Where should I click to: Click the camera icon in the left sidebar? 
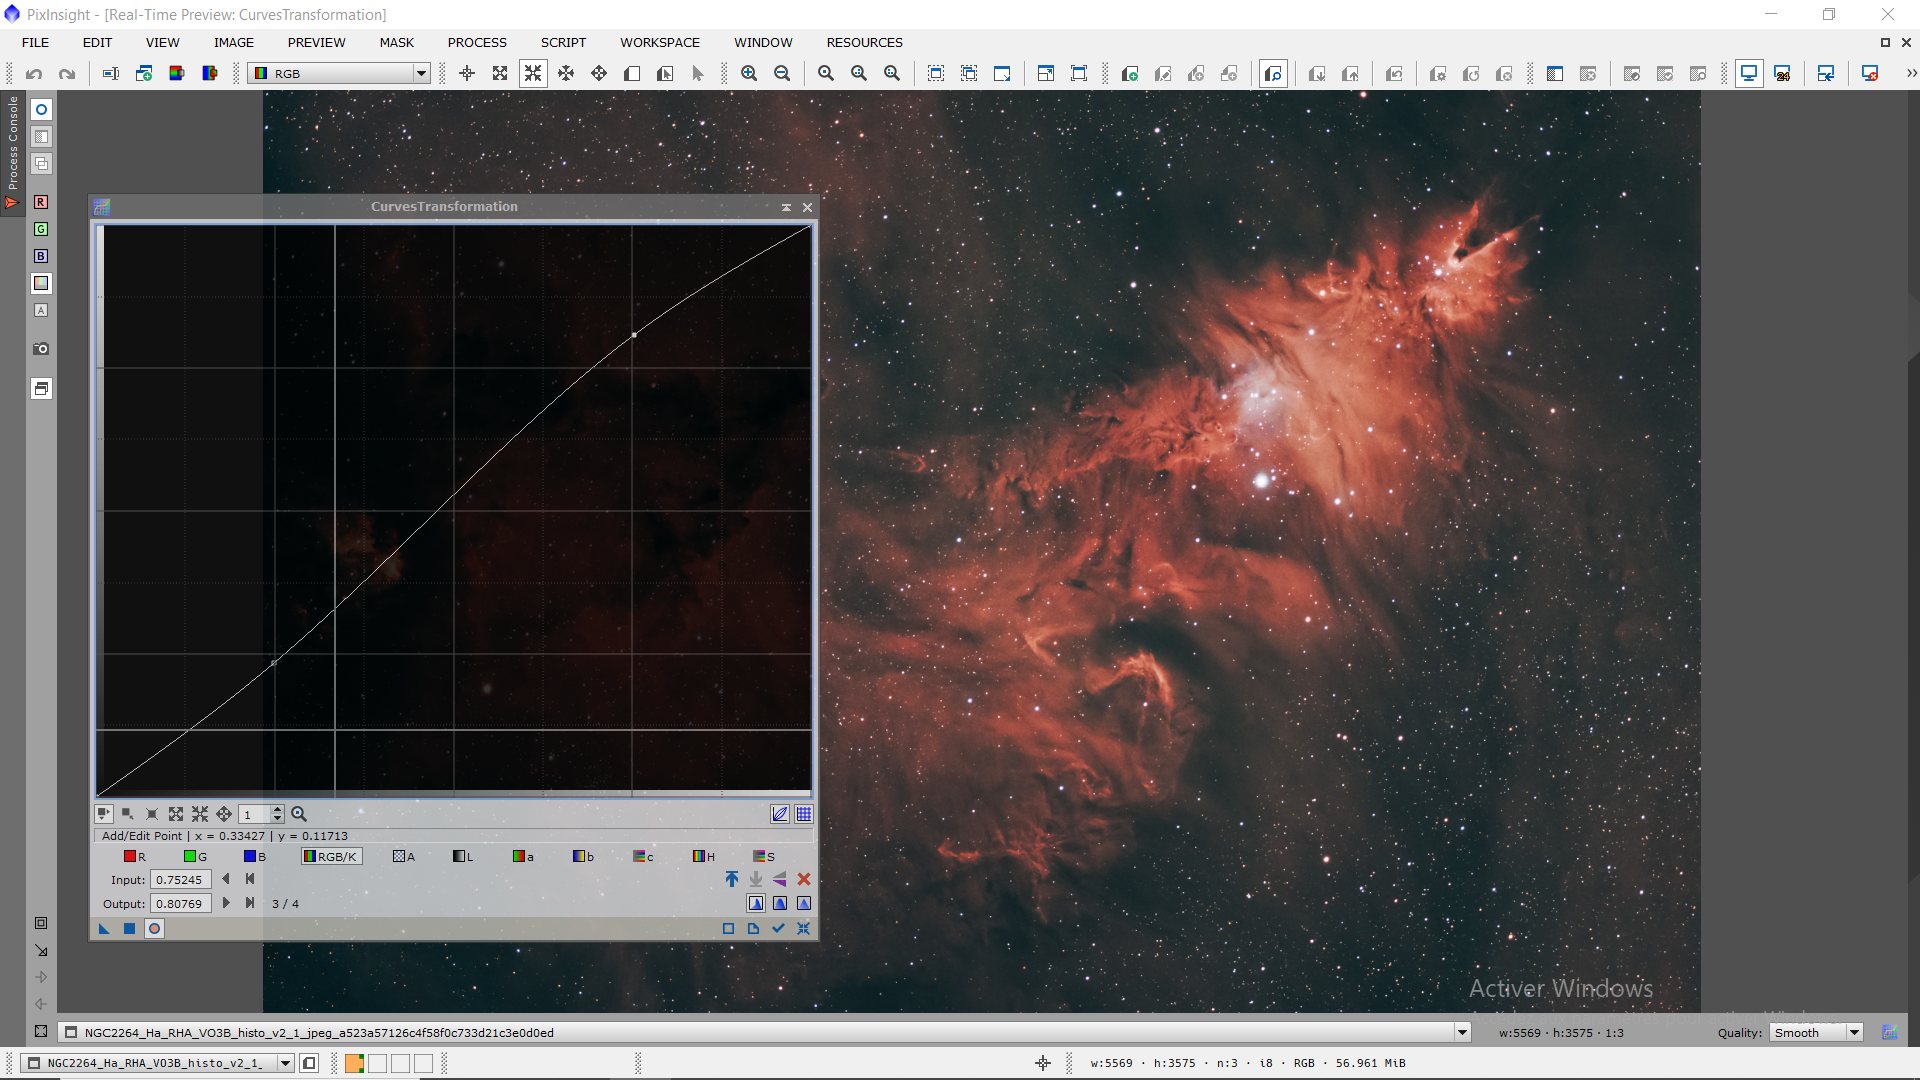coord(41,349)
